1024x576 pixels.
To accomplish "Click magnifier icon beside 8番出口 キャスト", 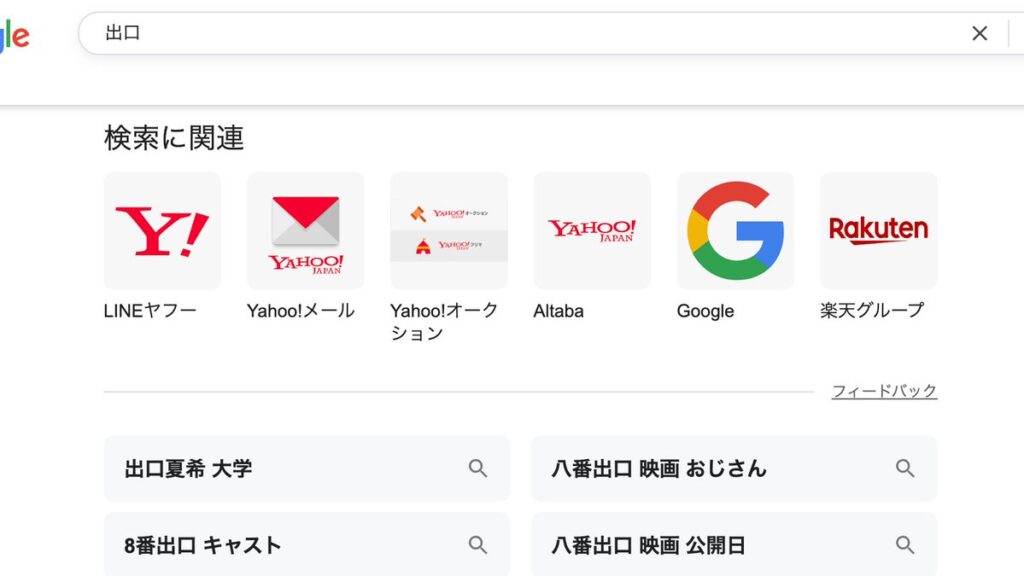I will point(478,545).
